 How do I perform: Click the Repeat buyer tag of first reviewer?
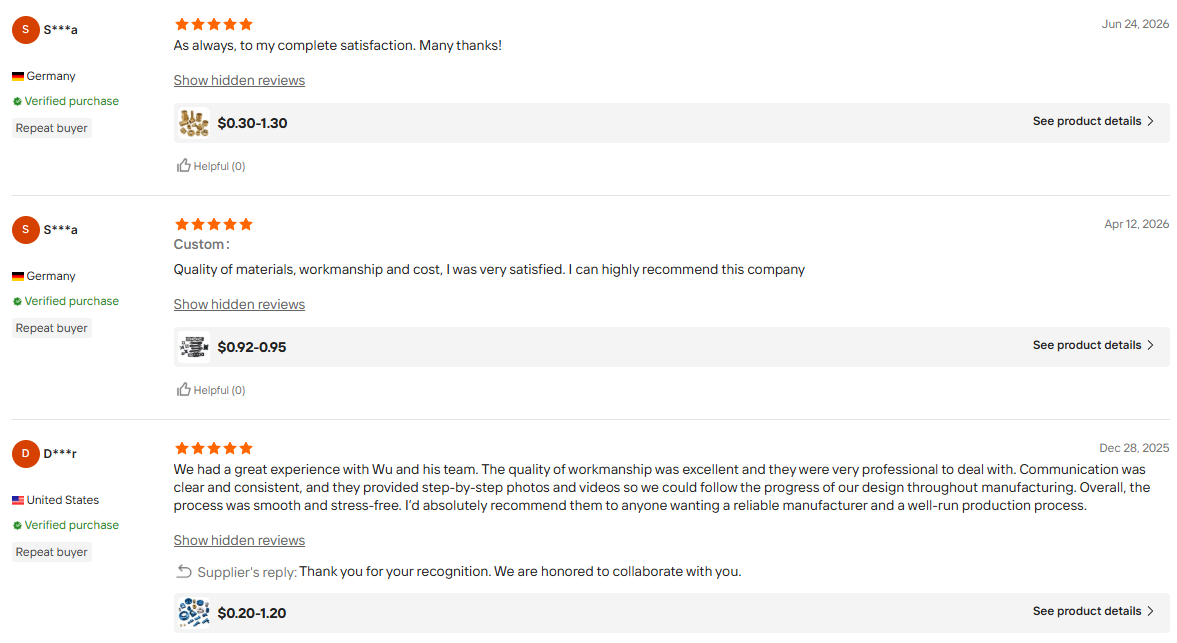[x=52, y=128]
